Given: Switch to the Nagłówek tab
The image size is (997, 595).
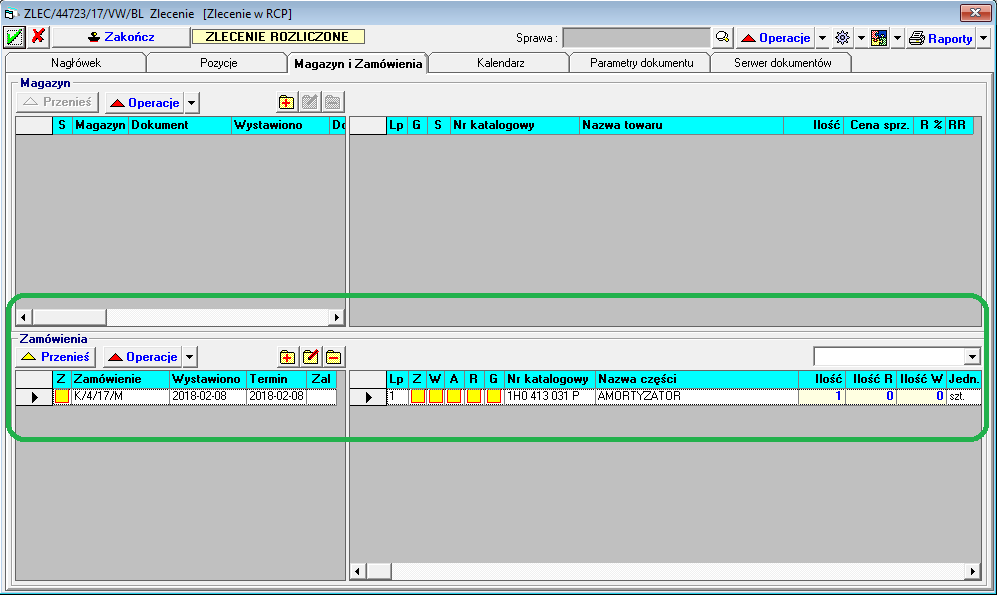Looking at the screenshot, I should (76, 63).
